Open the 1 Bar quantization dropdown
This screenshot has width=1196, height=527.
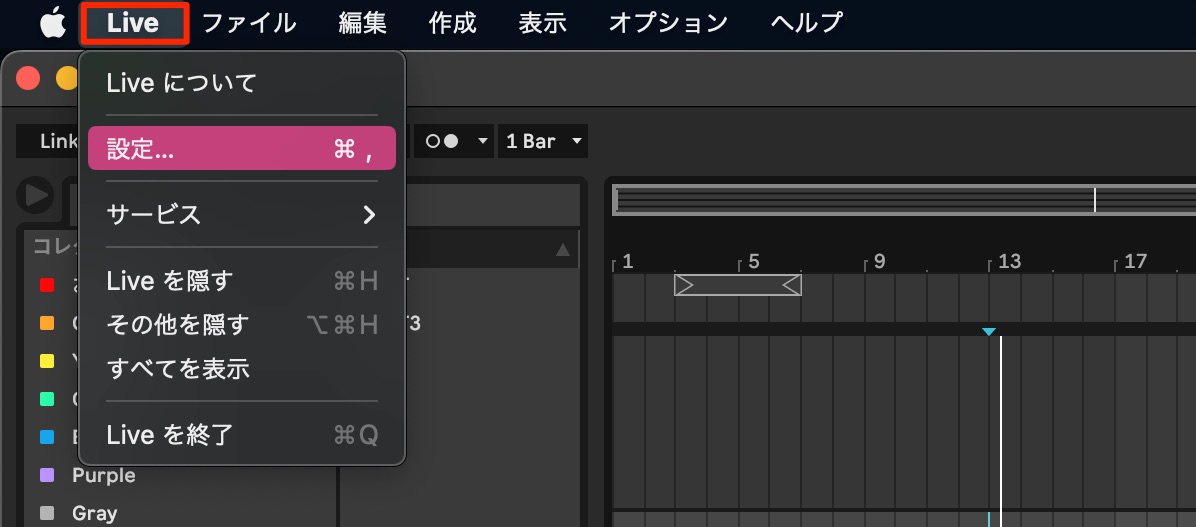point(544,141)
